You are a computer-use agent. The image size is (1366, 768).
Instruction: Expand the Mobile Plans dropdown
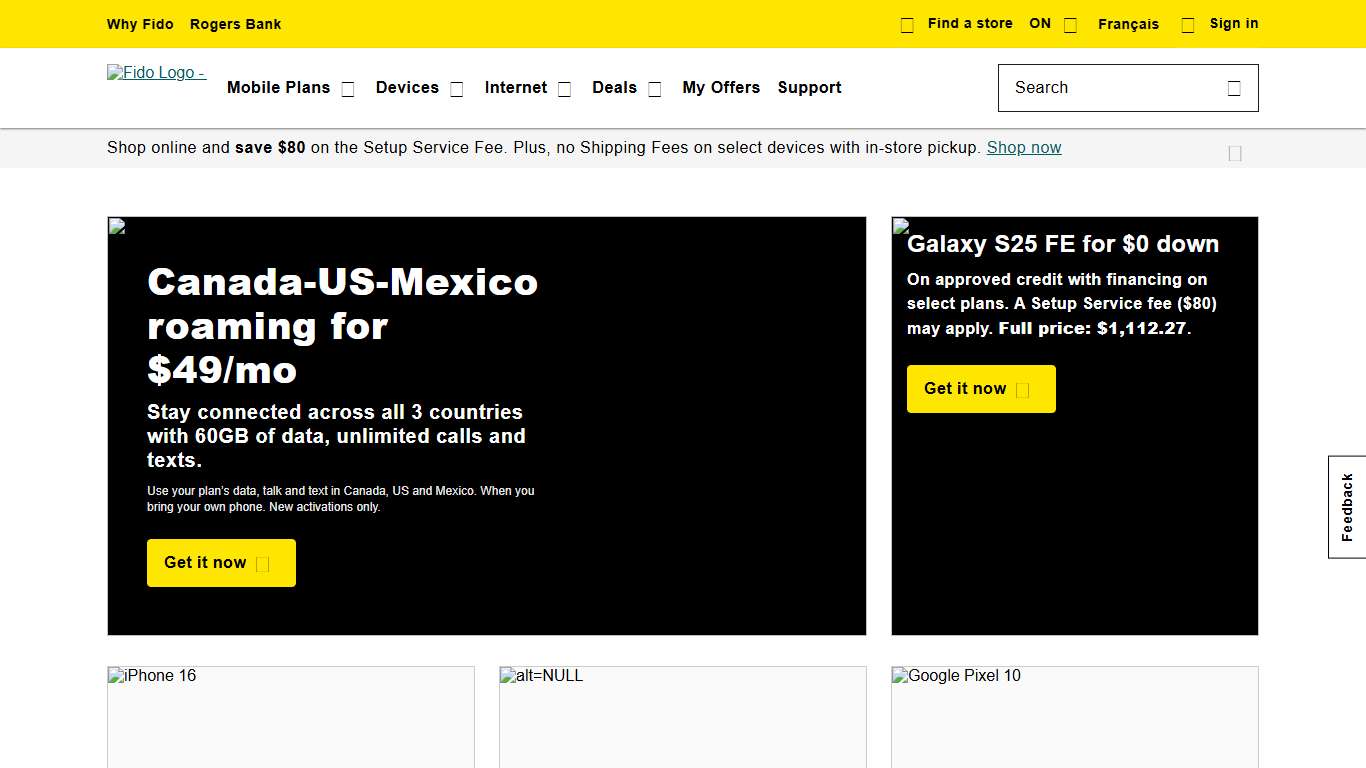[x=347, y=88]
